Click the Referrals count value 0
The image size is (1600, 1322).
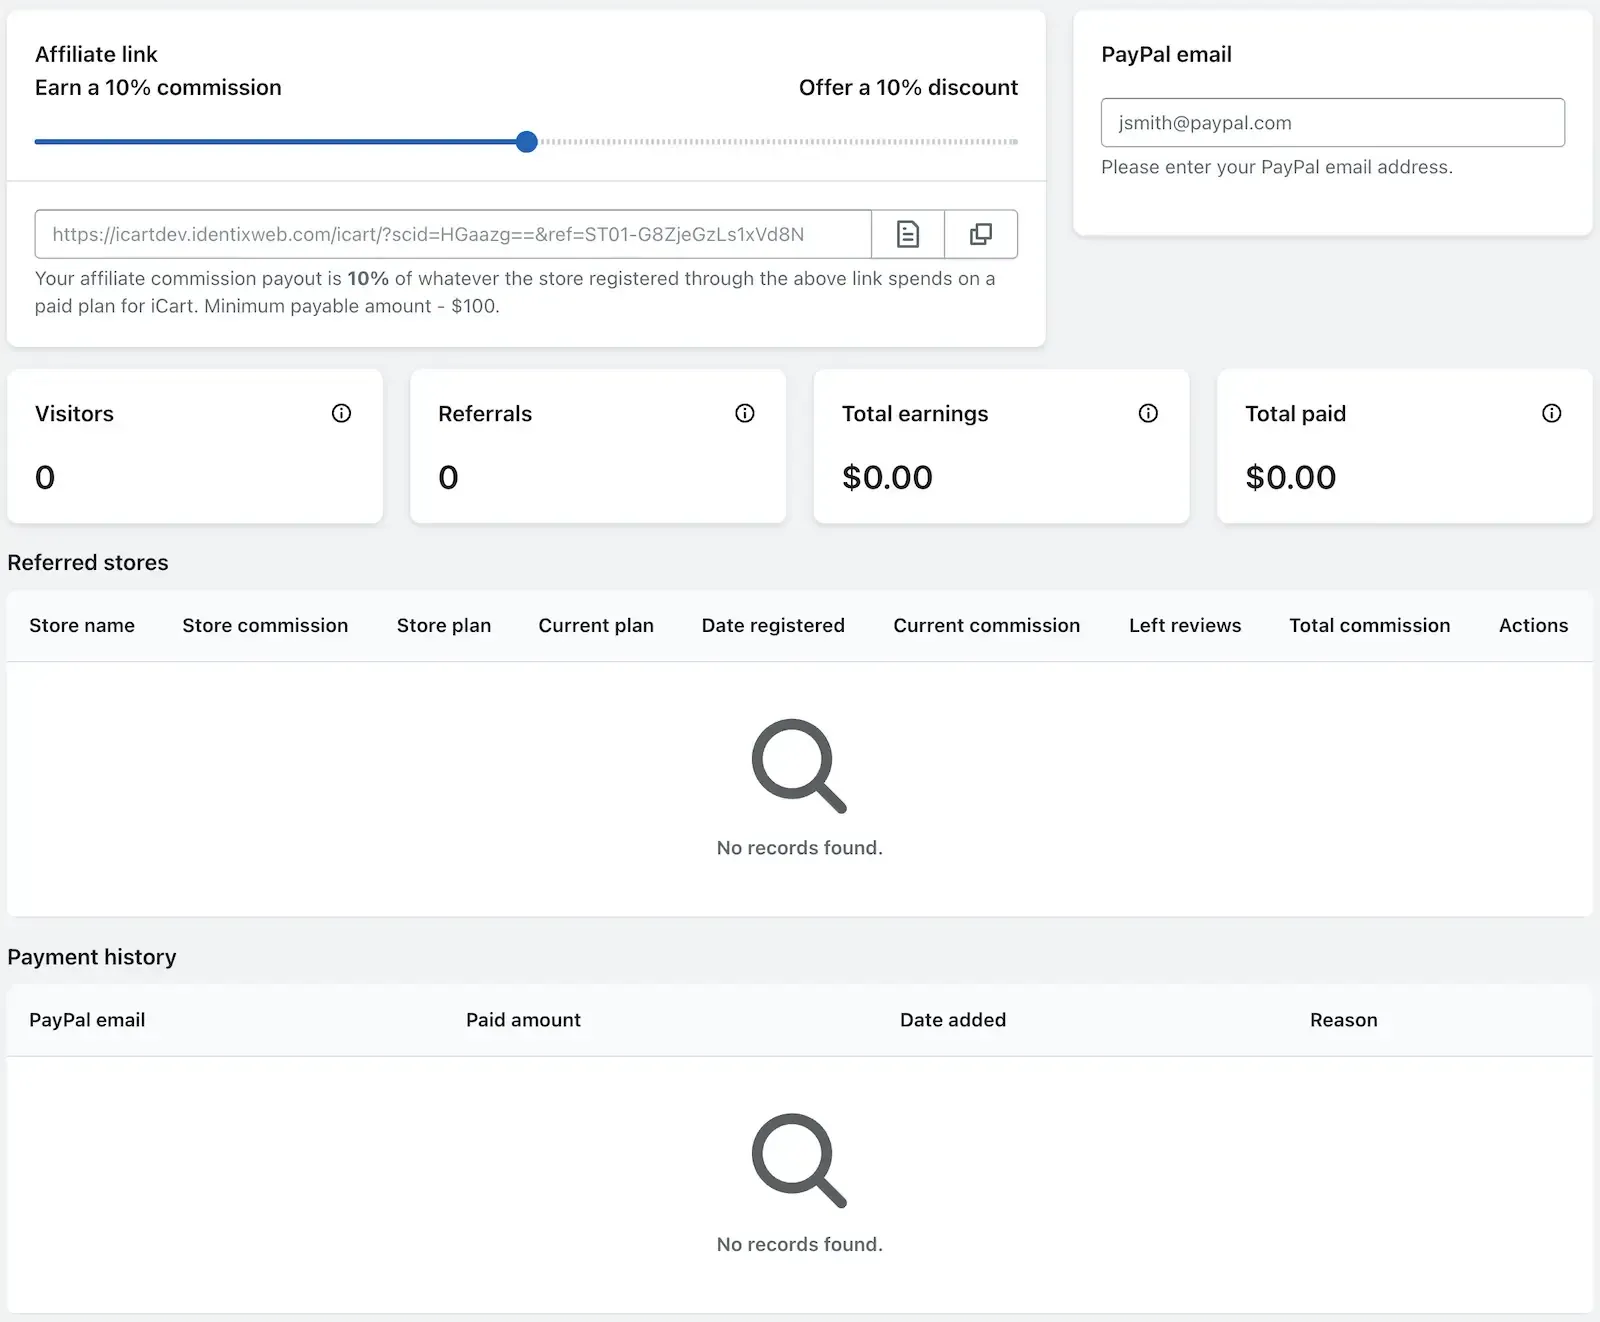click(x=448, y=477)
